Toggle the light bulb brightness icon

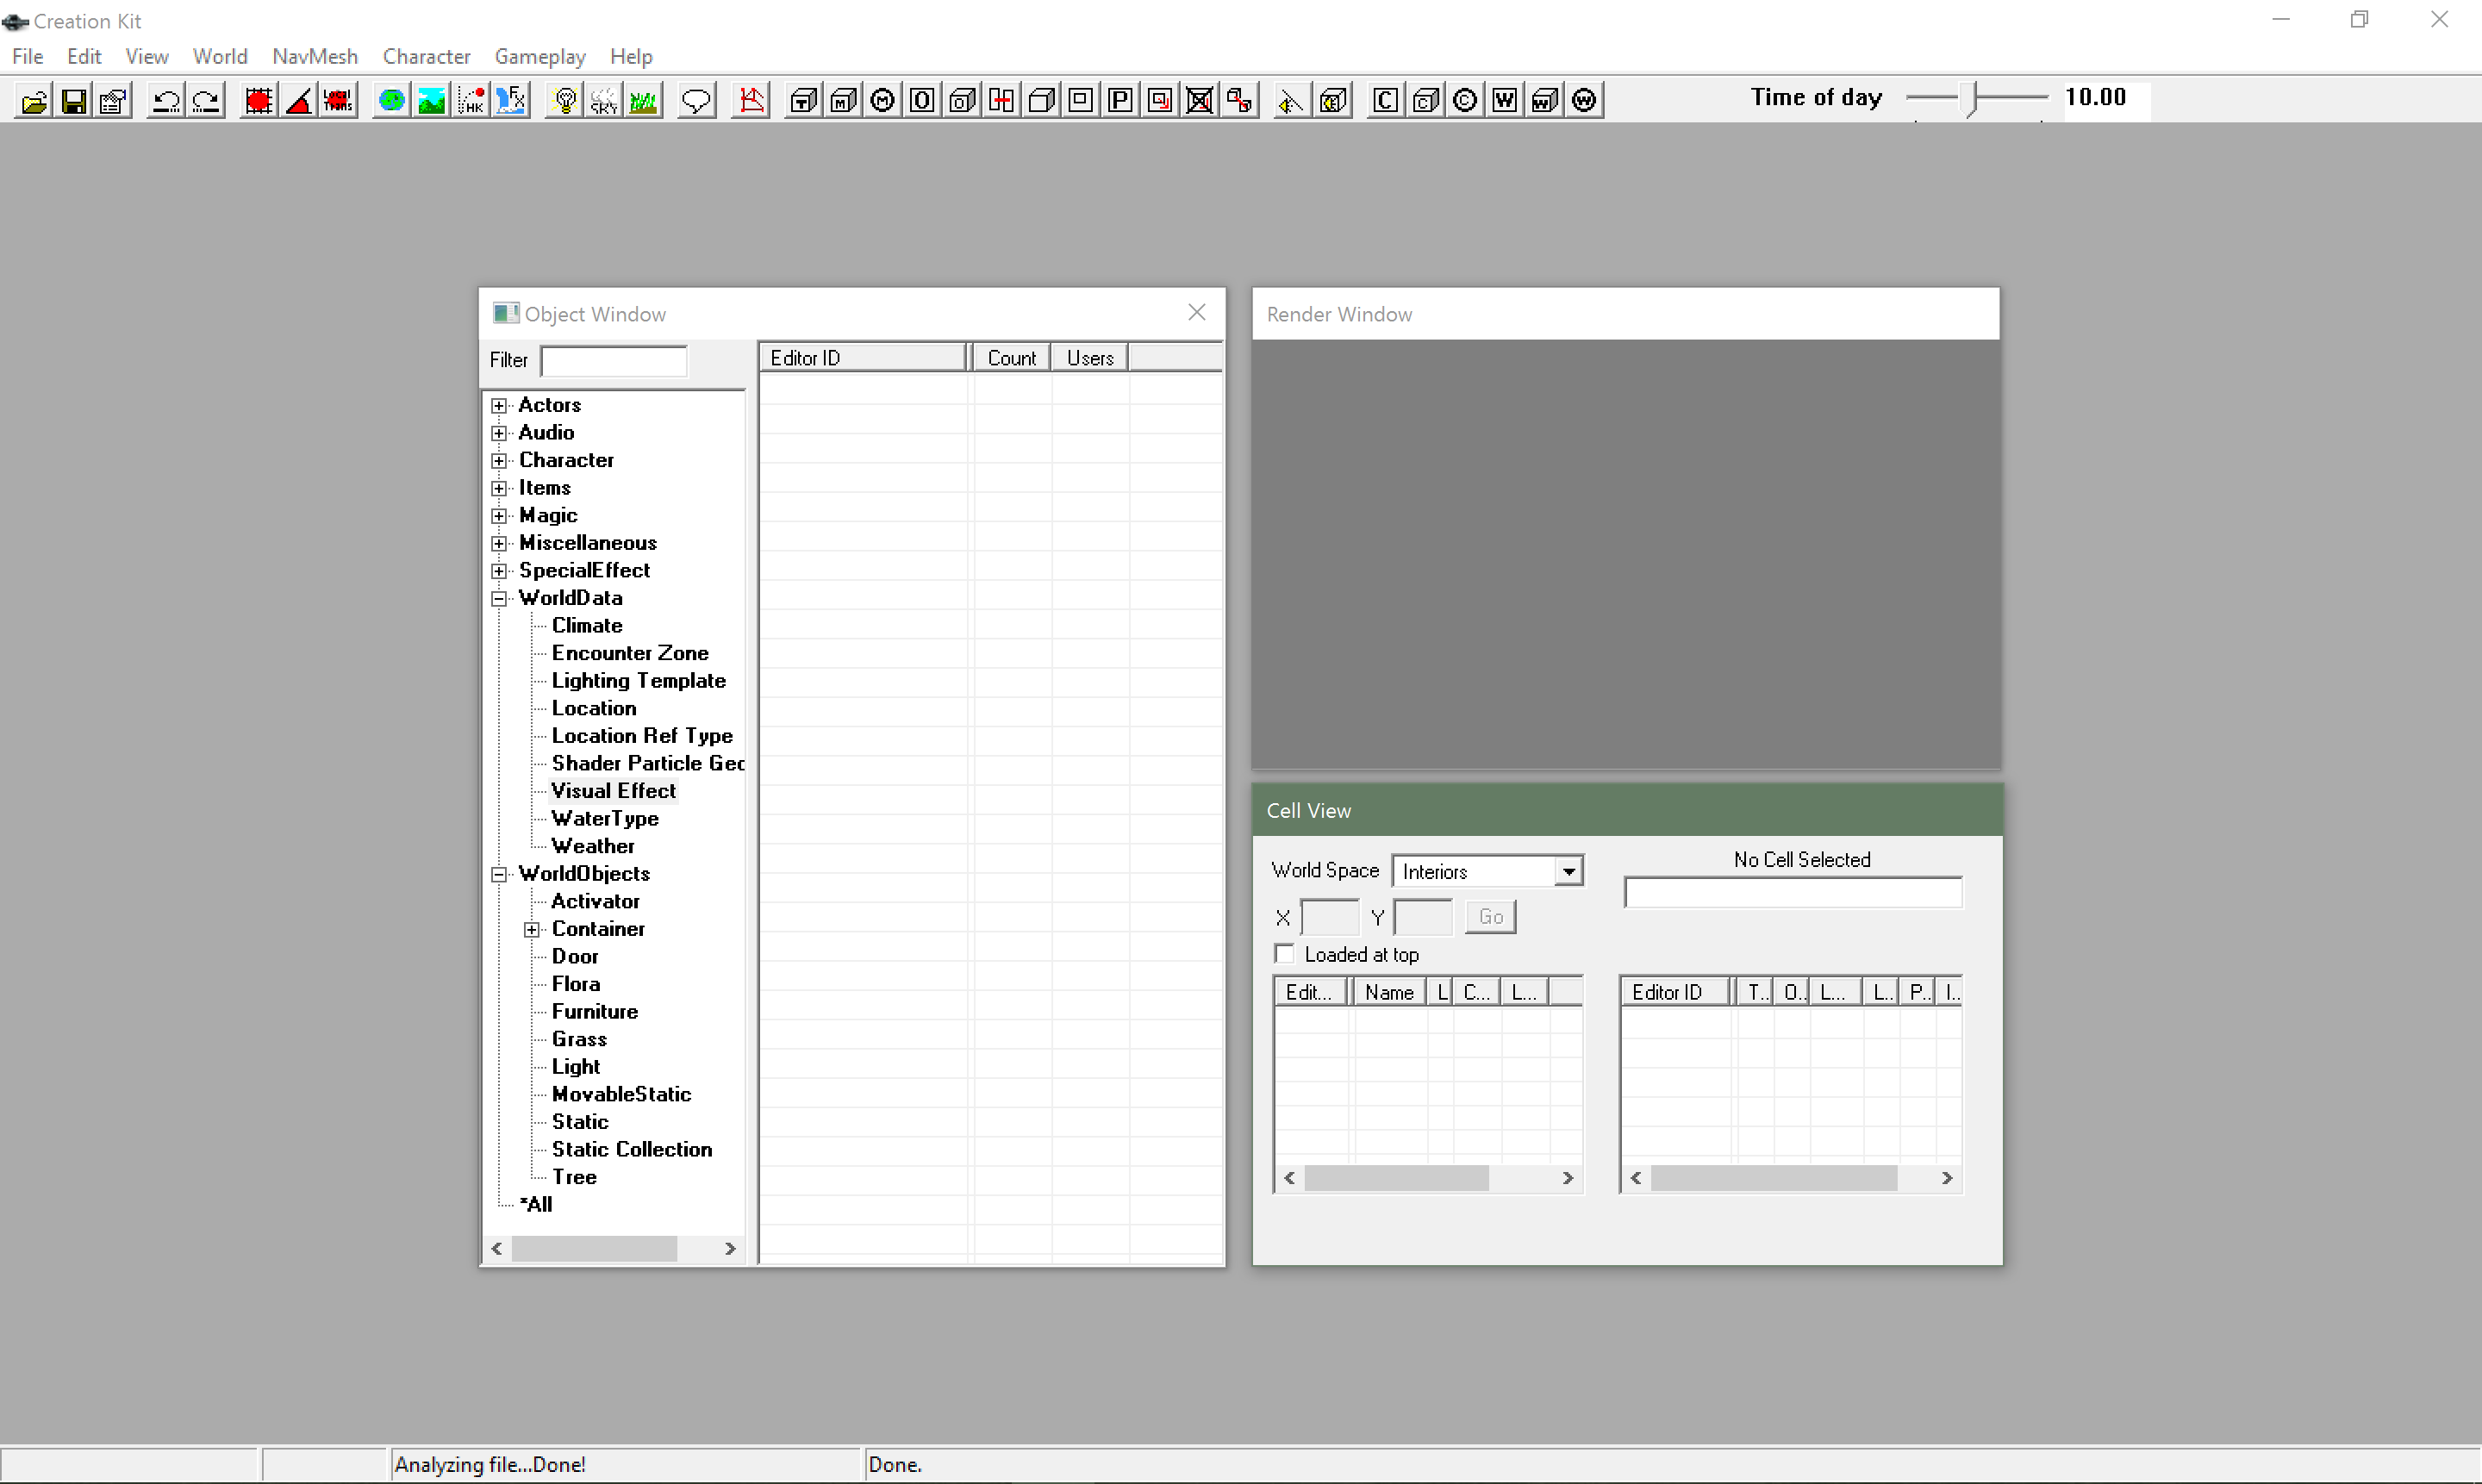pos(566,100)
